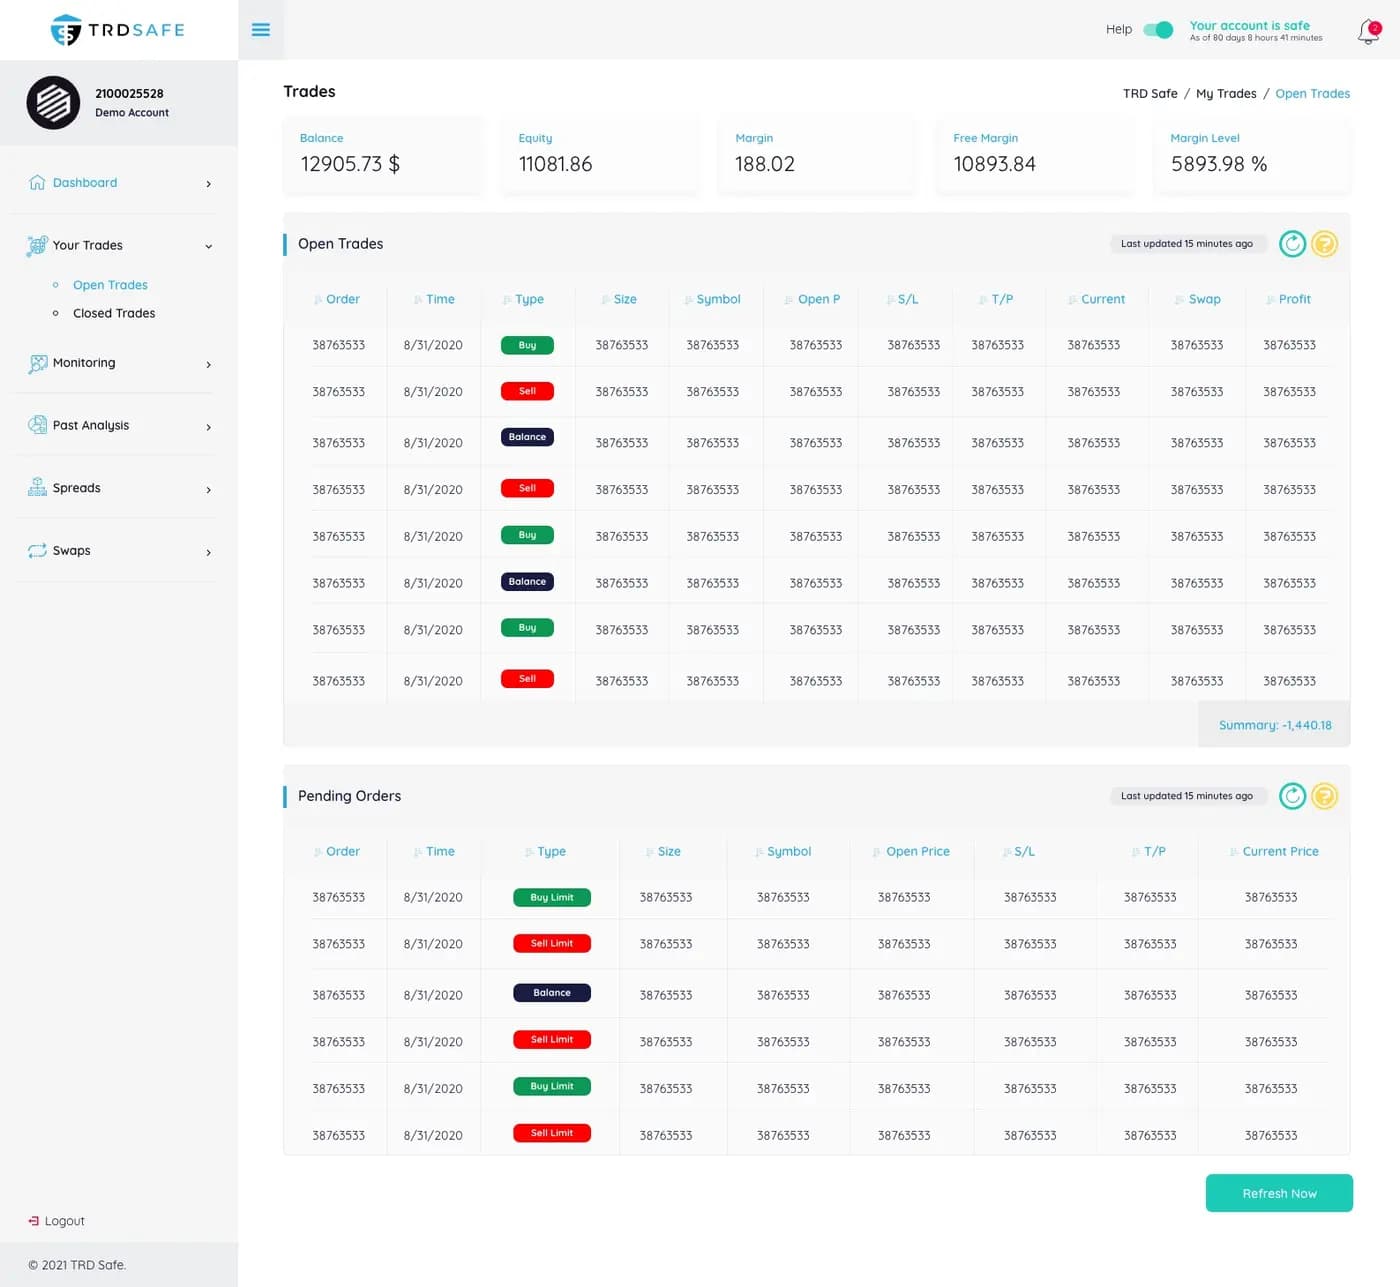The image size is (1400, 1287).
Task: Click sort icon beside Current Price column
Action: pyautogui.click(x=1235, y=852)
